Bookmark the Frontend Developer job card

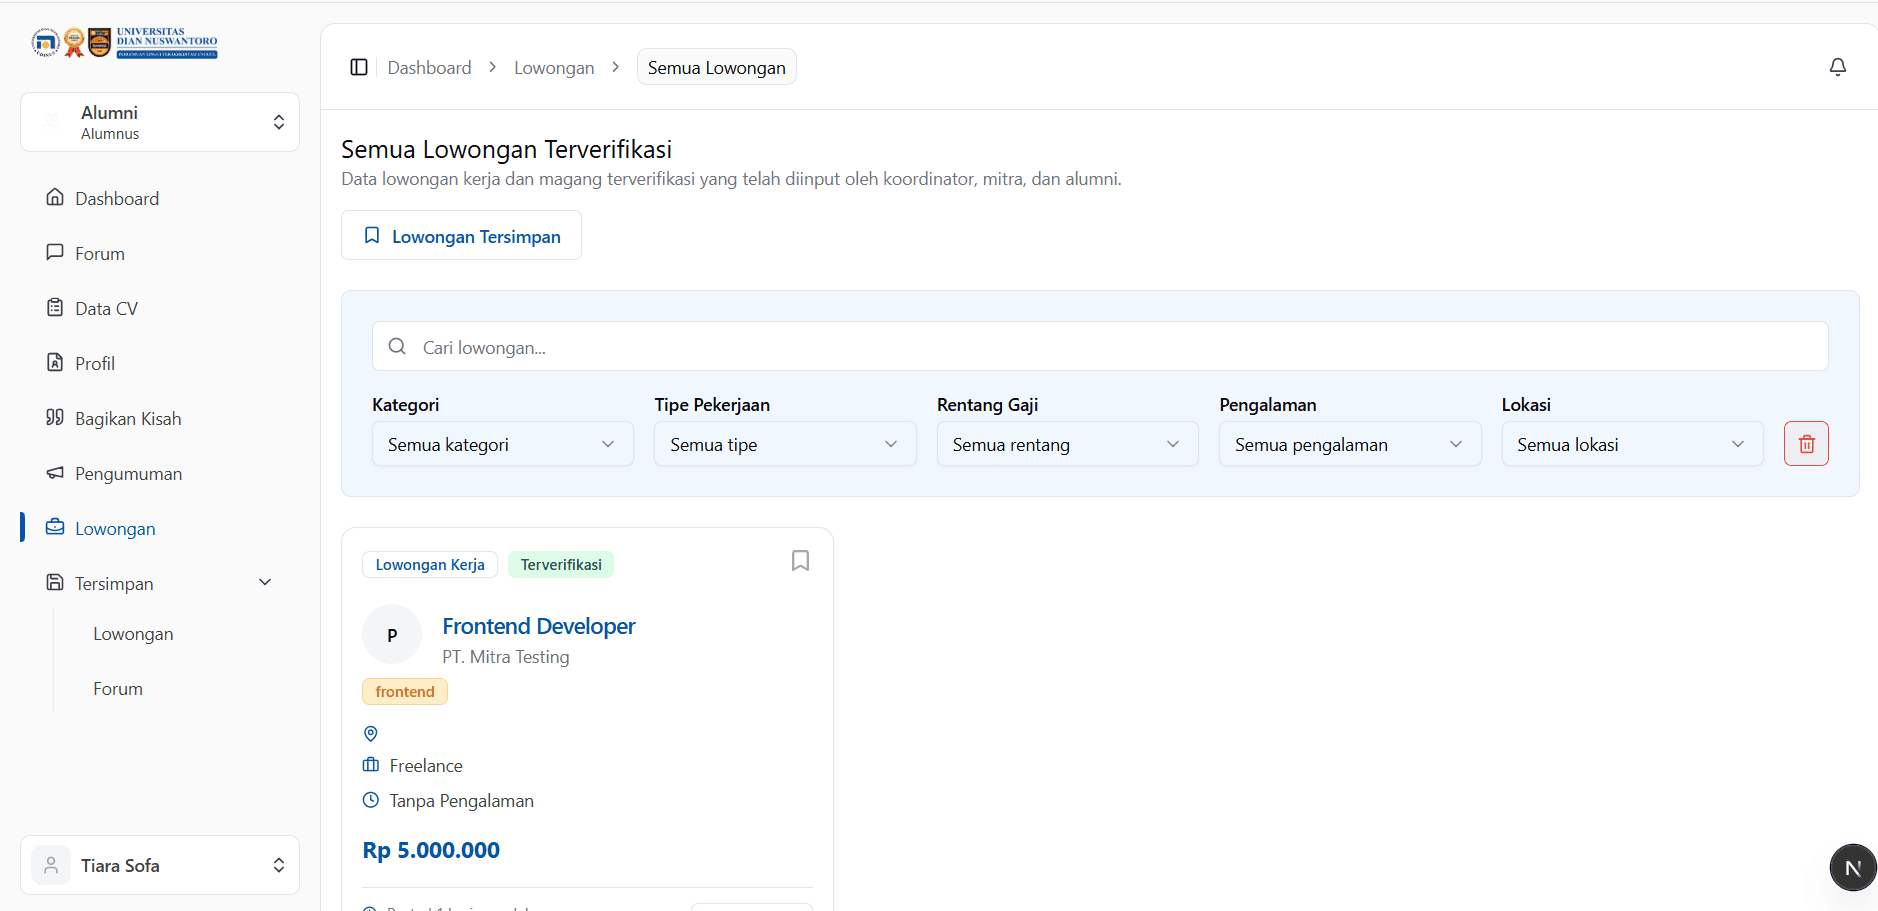pos(800,561)
